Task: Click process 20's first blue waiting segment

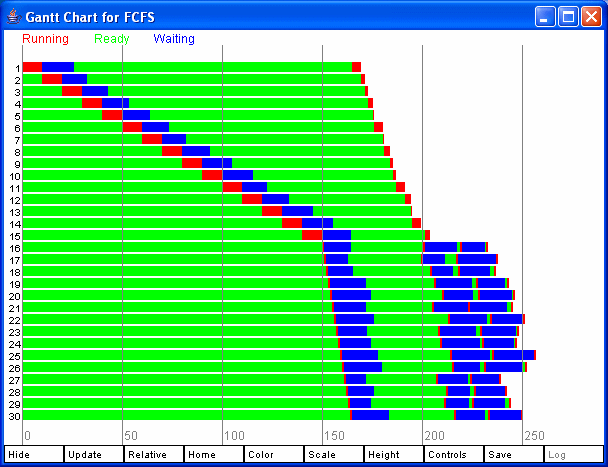Action: pos(351,295)
